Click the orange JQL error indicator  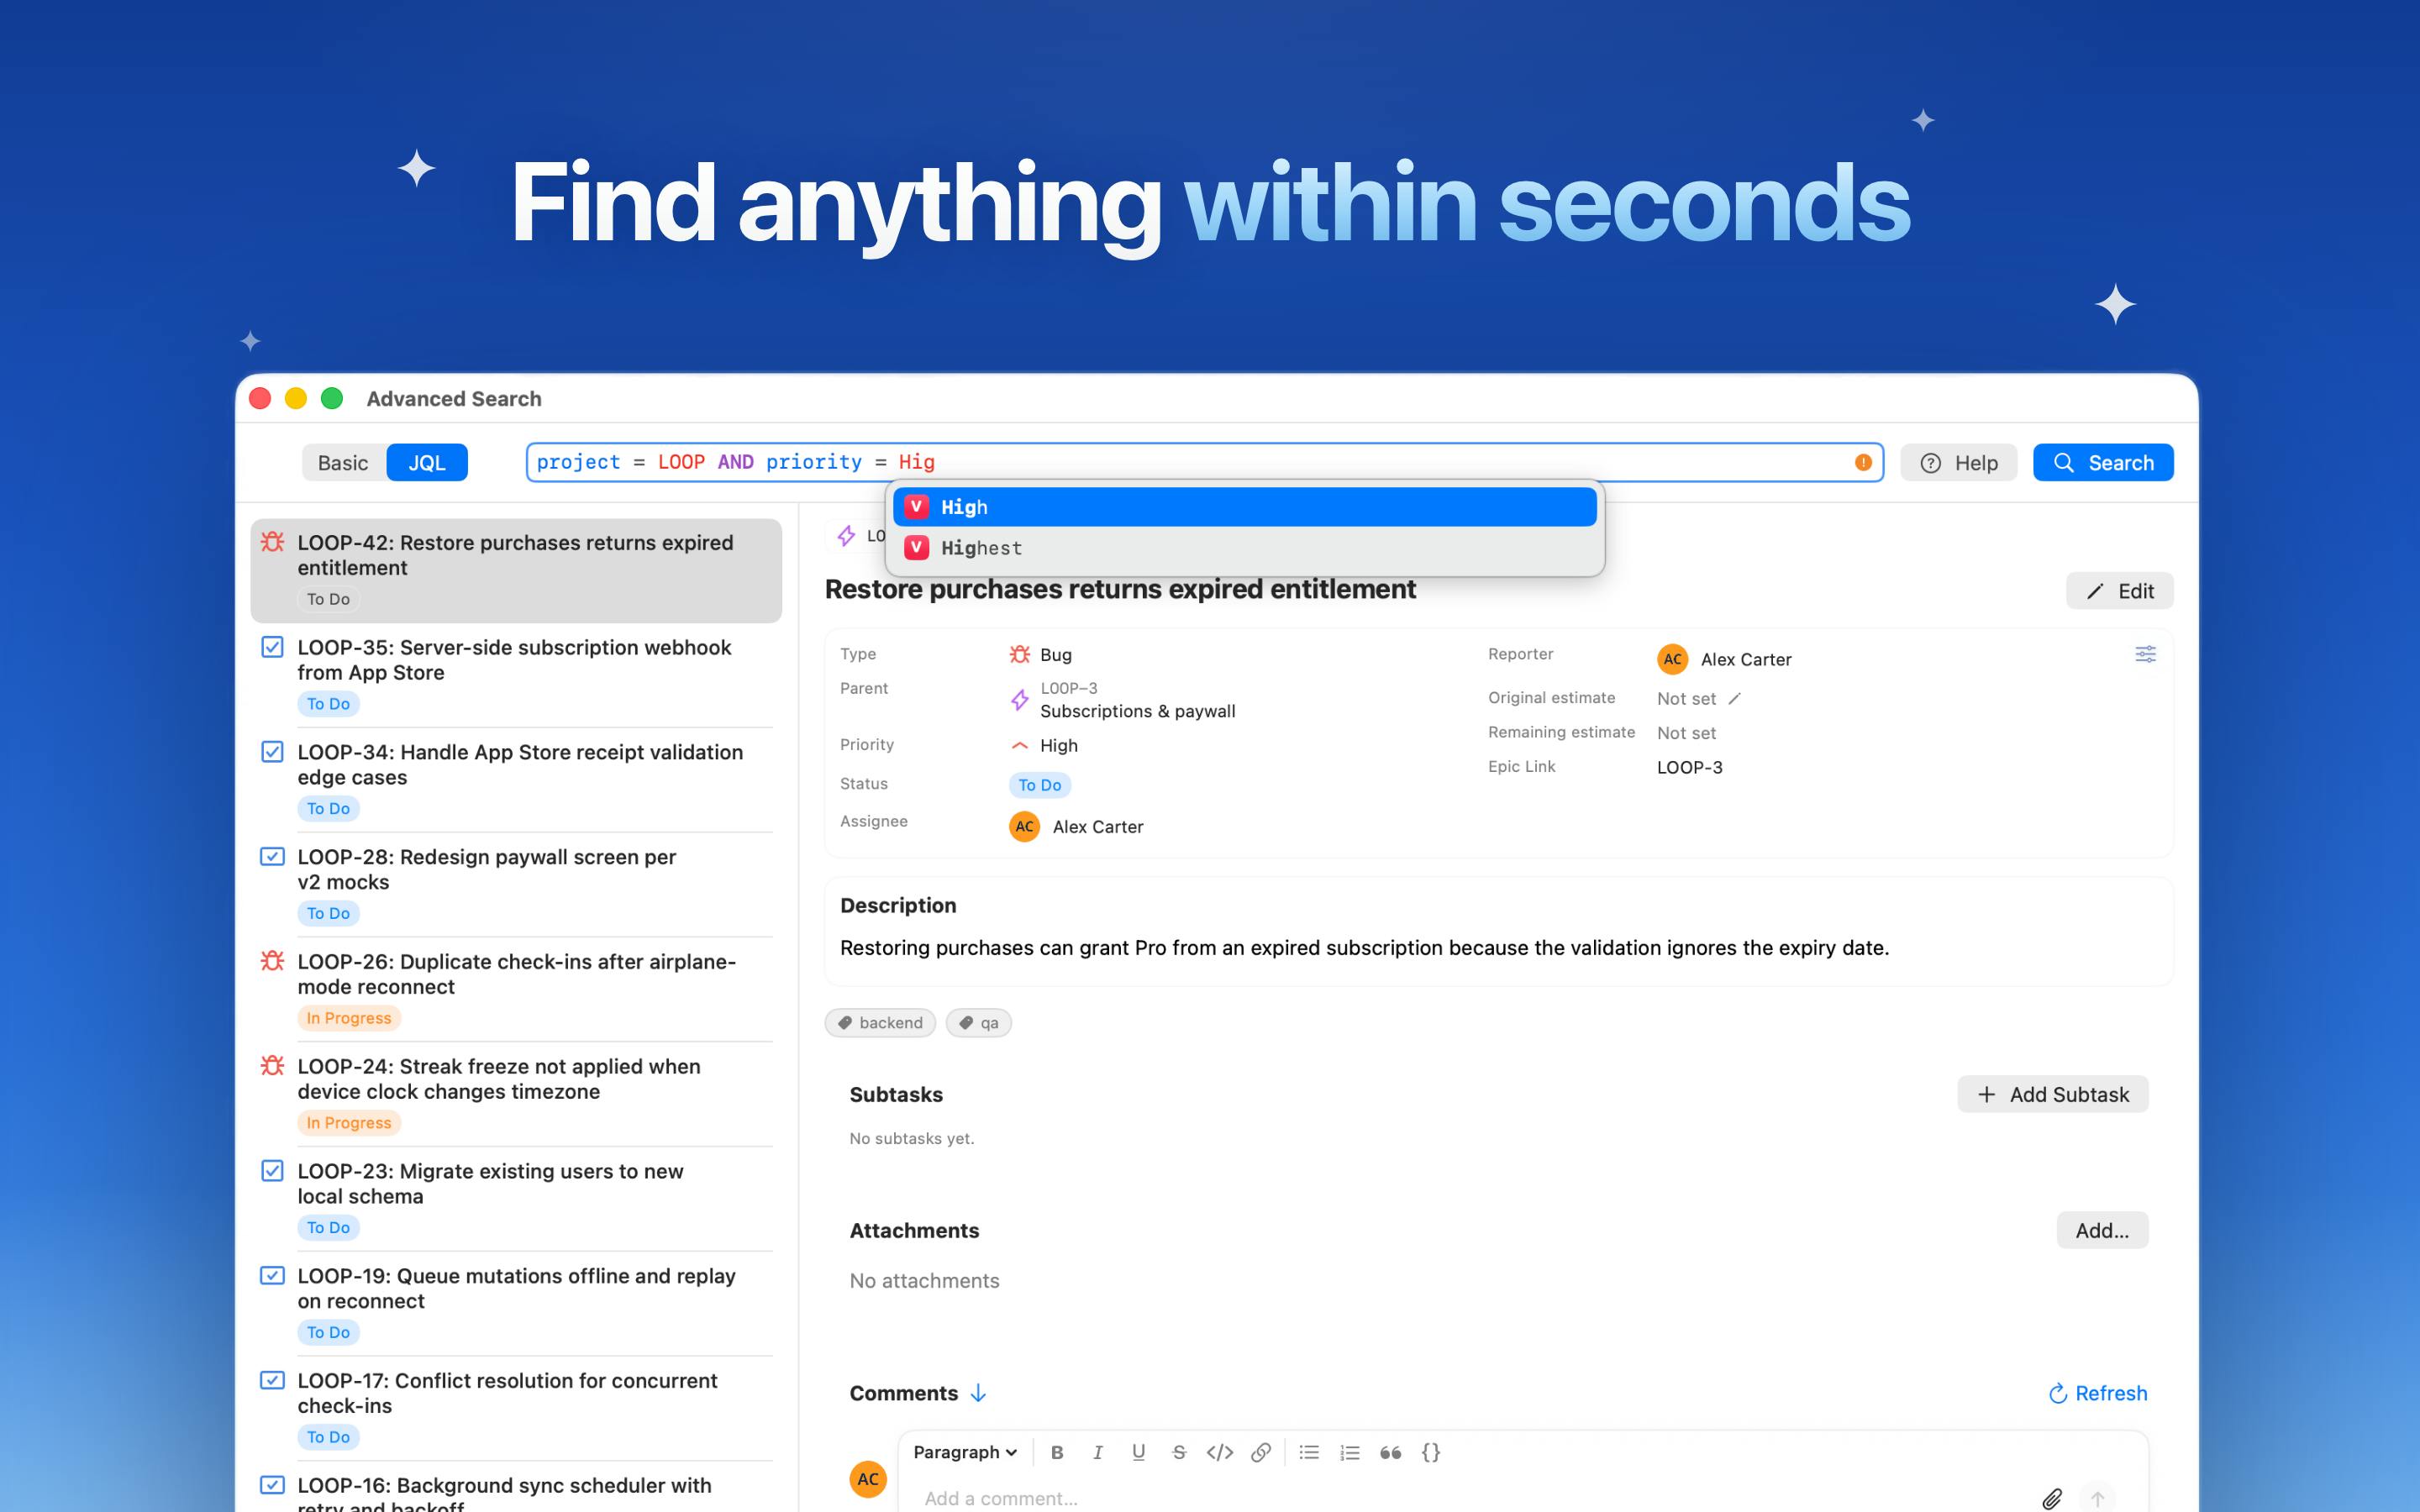(x=1863, y=462)
